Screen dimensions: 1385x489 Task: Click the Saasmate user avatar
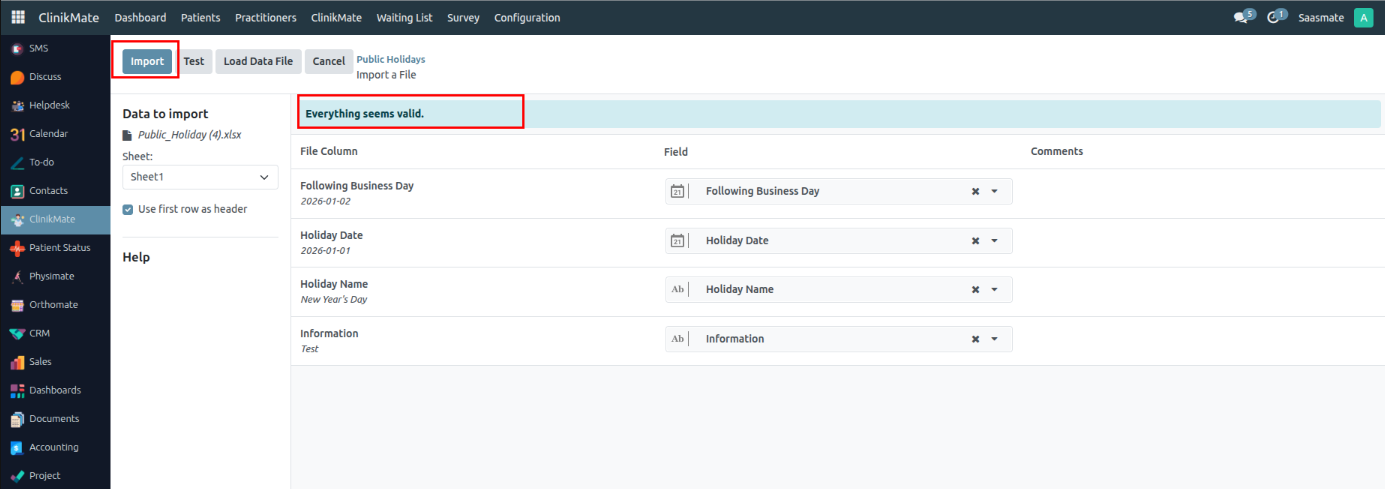coord(1363,17)
